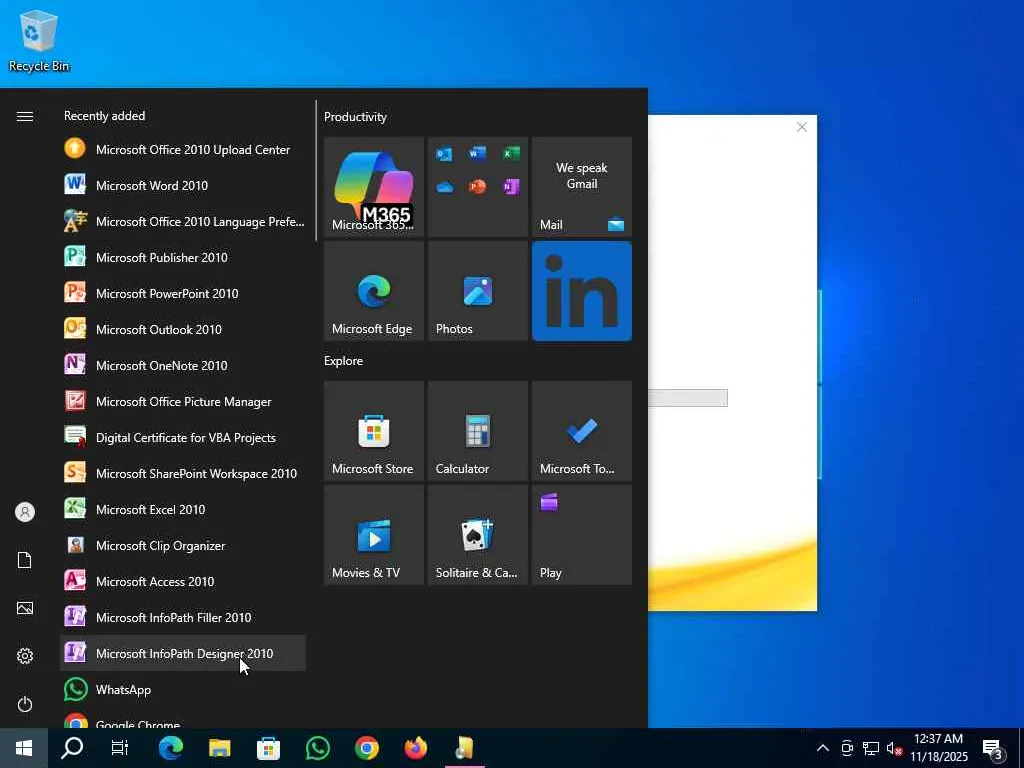Viewport: 1024px width, 768px height.
Task: Show hidden system tray icons
Action: click(823, 748)
